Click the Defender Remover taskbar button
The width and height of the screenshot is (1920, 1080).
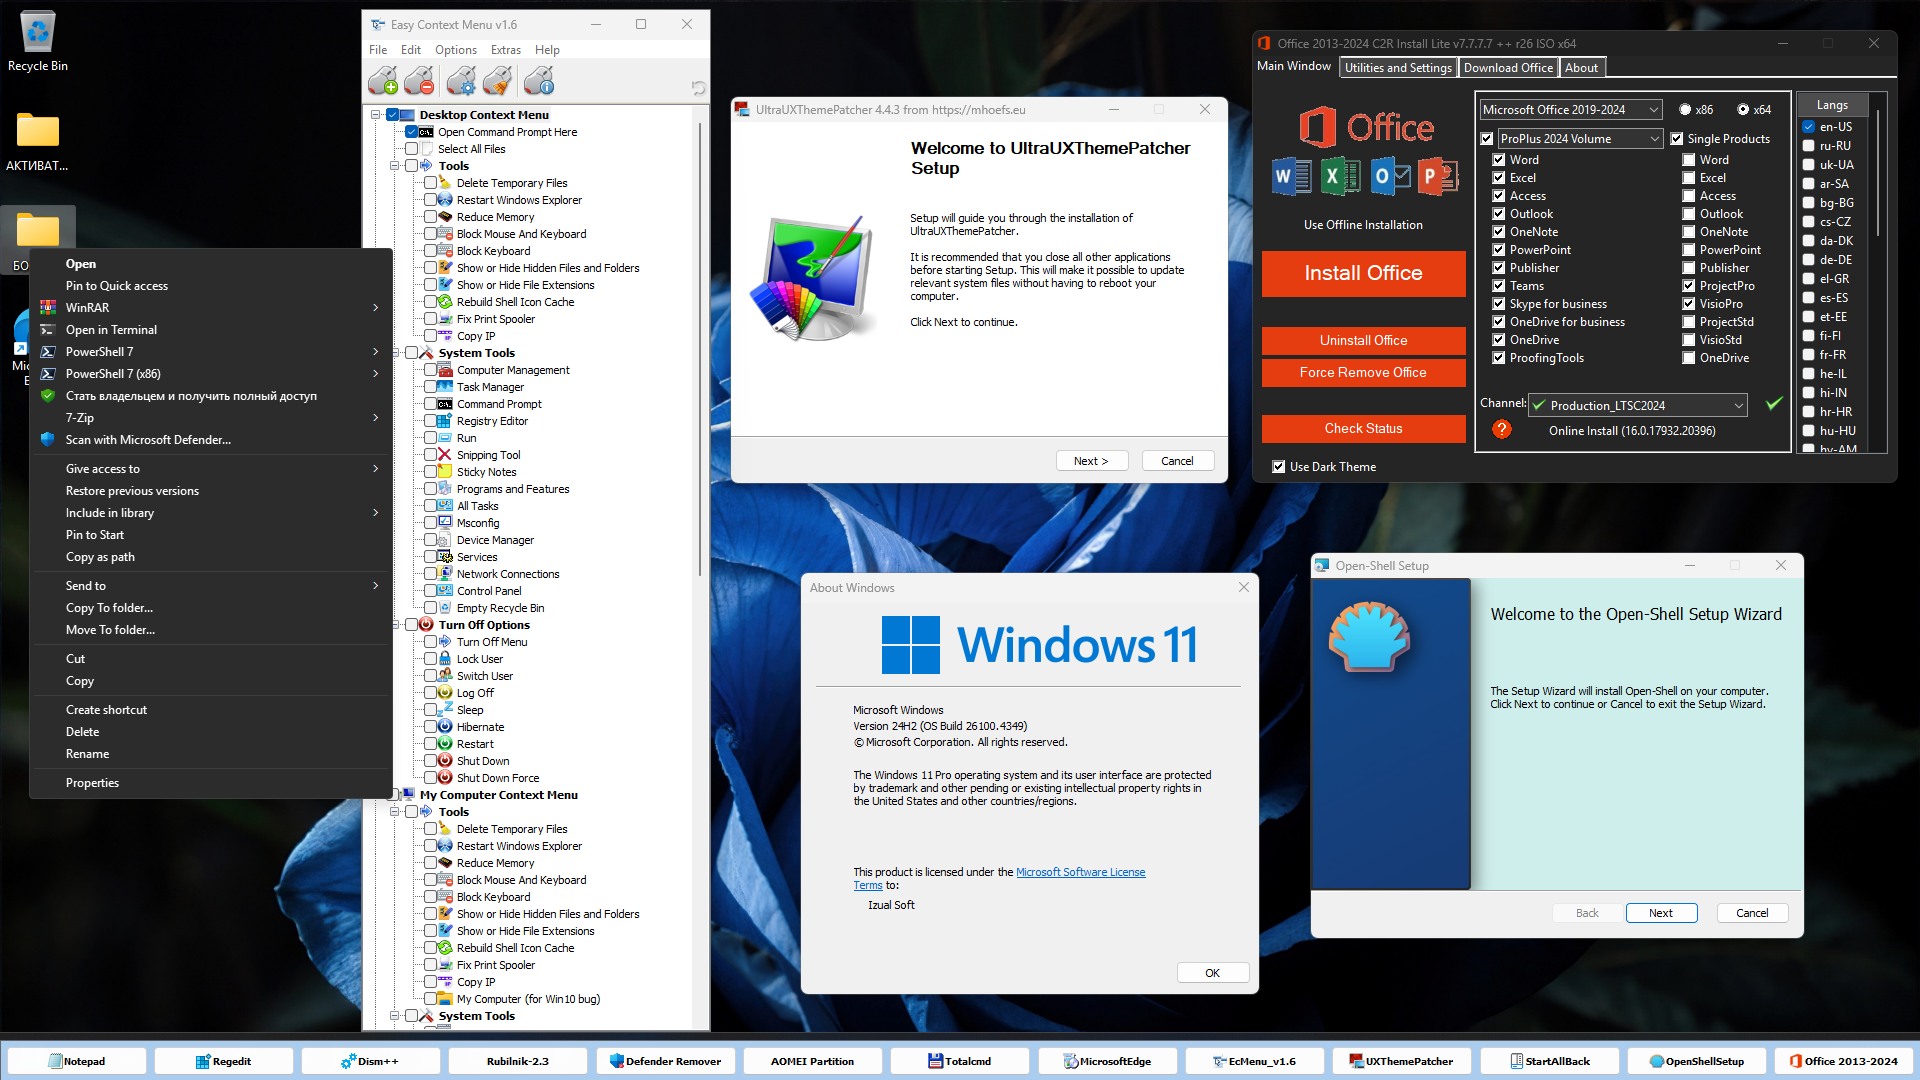pyautogui.click(x=665, y=1061)
